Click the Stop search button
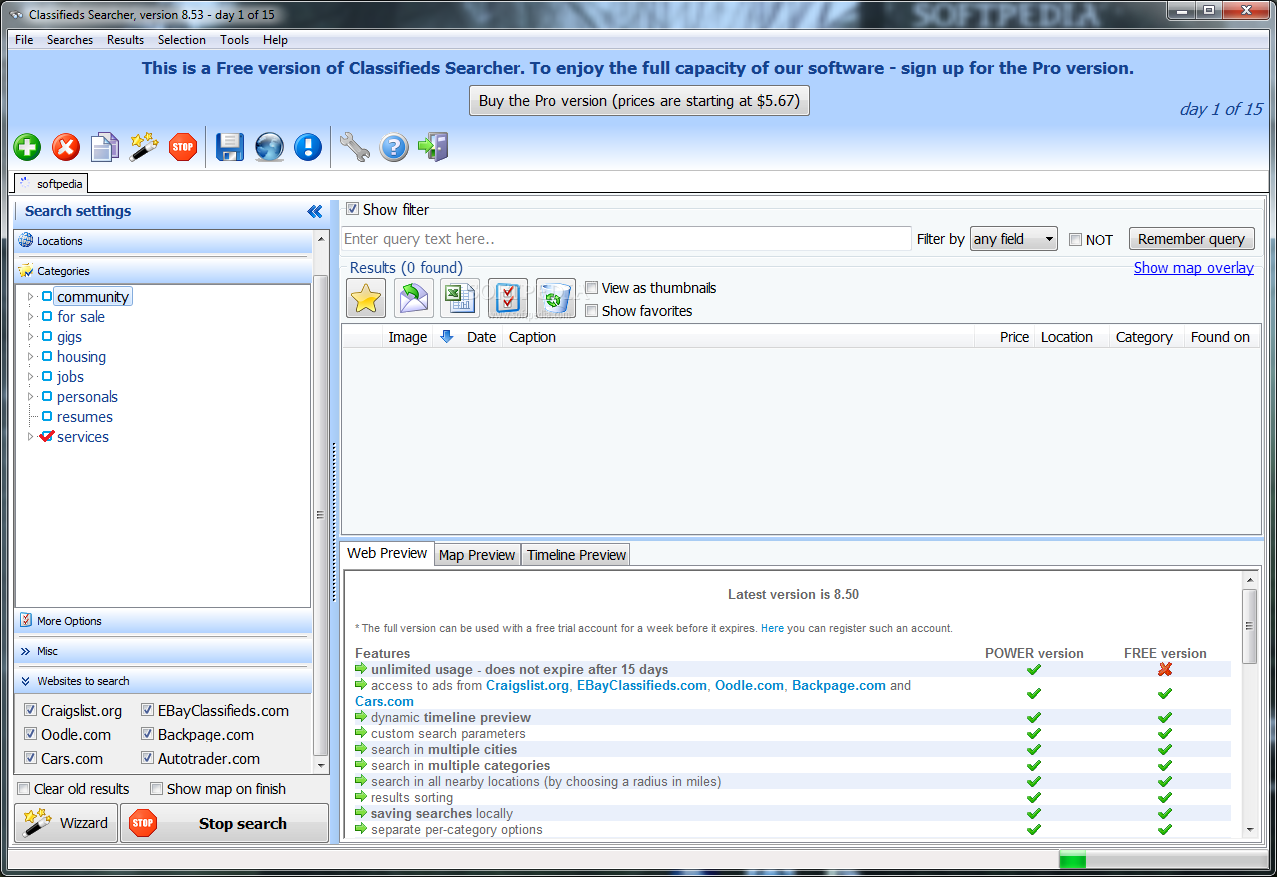1277x877 pixels. tap(224, 823)
